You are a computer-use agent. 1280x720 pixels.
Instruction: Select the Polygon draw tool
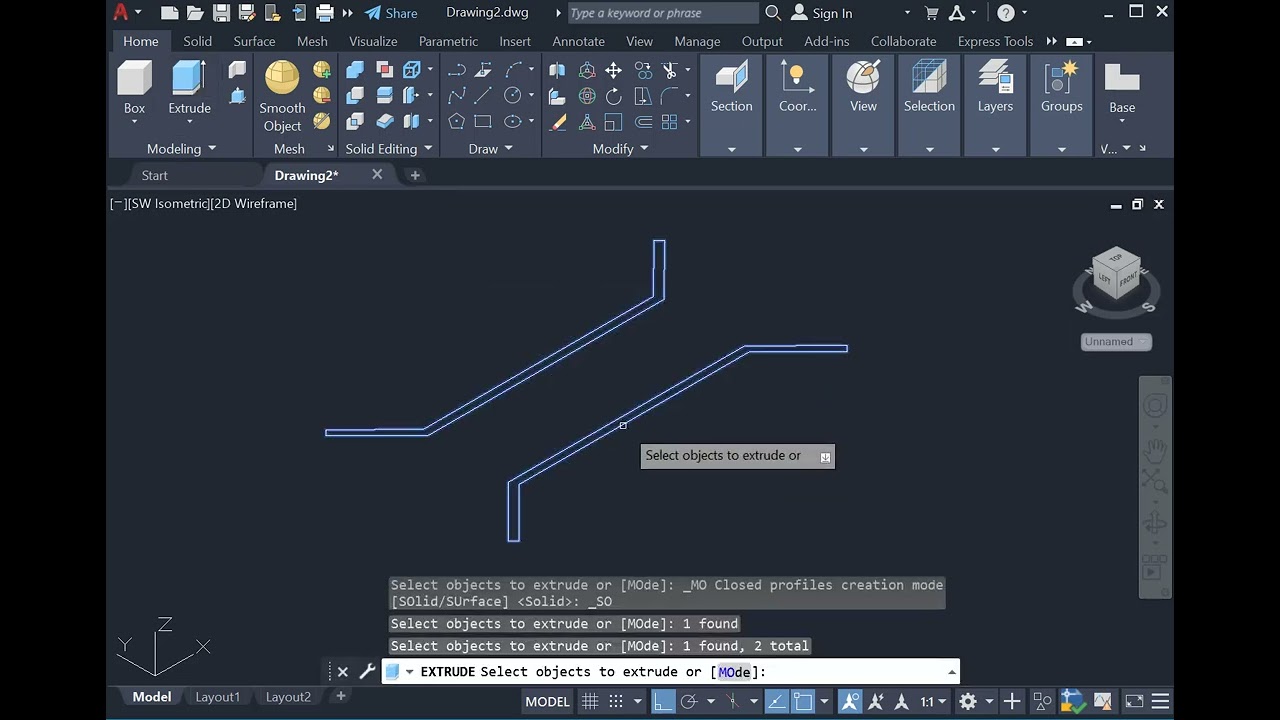(457, 122)
